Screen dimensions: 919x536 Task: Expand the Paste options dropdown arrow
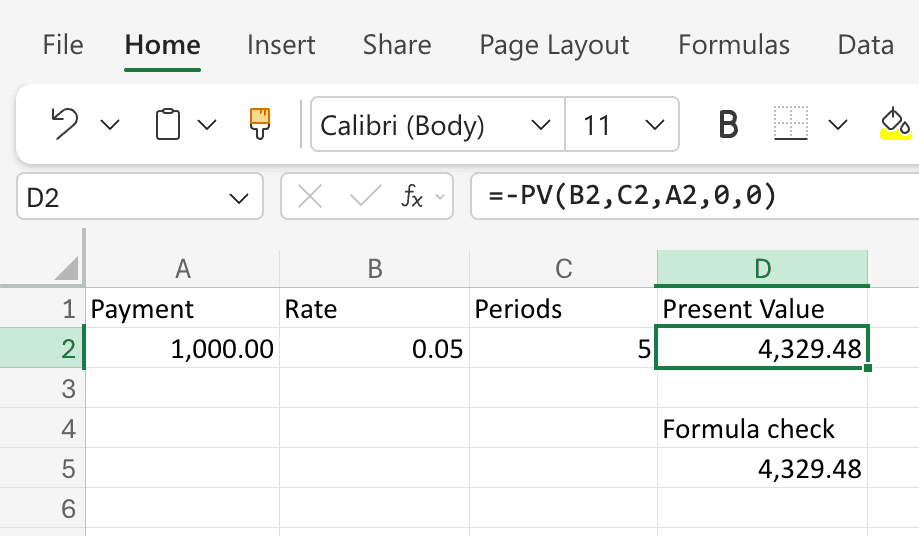[207, 125]
